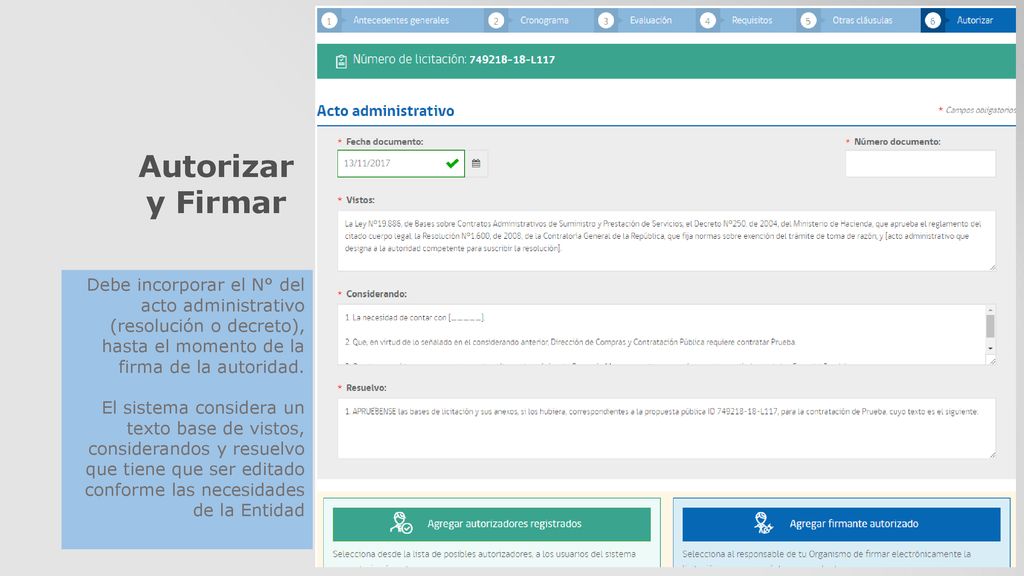Click the Vistos field label
The width and height of the screenshot is (1024, 576).
tap(360, 200)
